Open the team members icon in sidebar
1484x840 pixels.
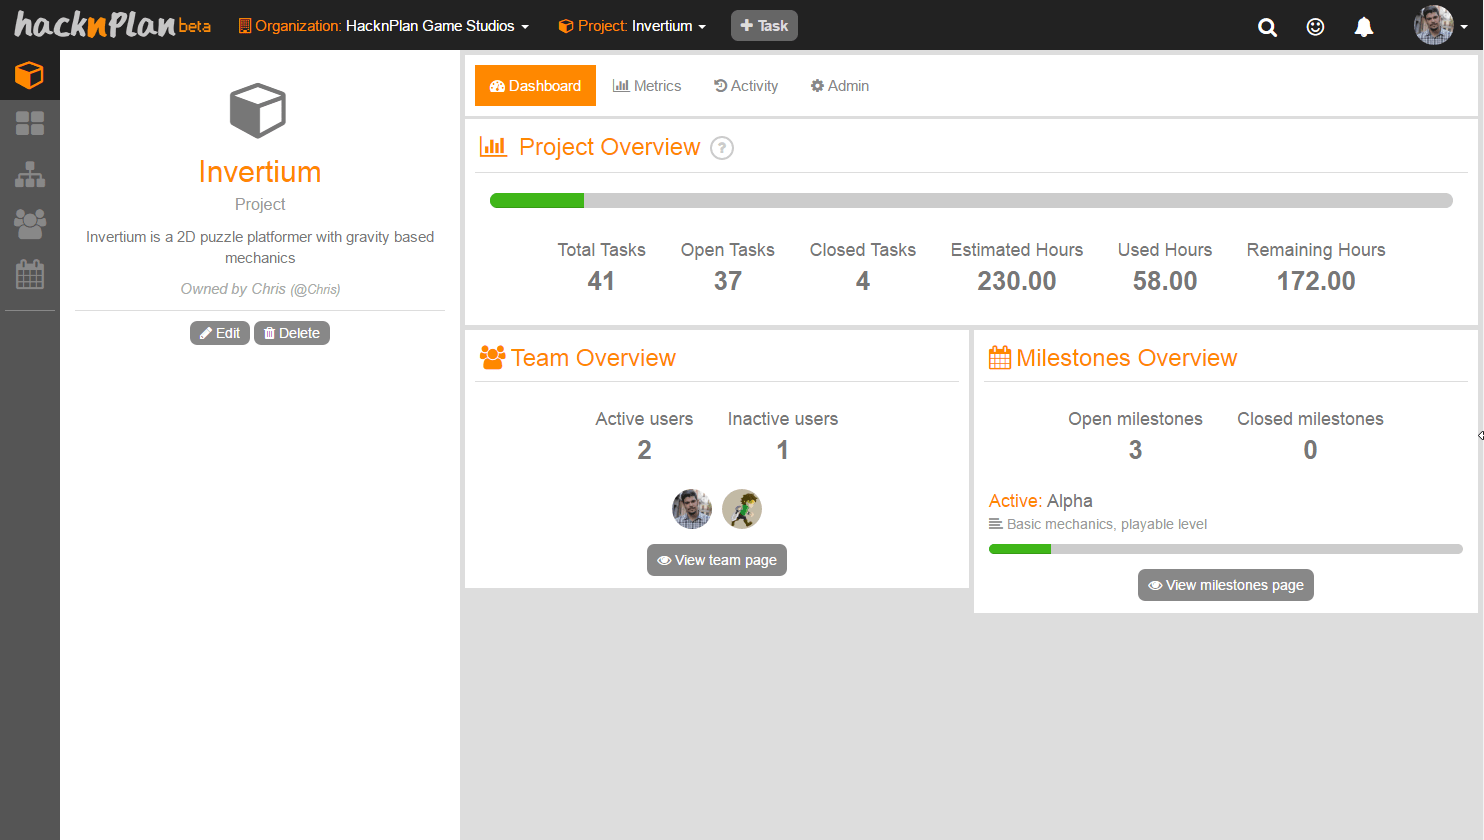pos(30,224)
